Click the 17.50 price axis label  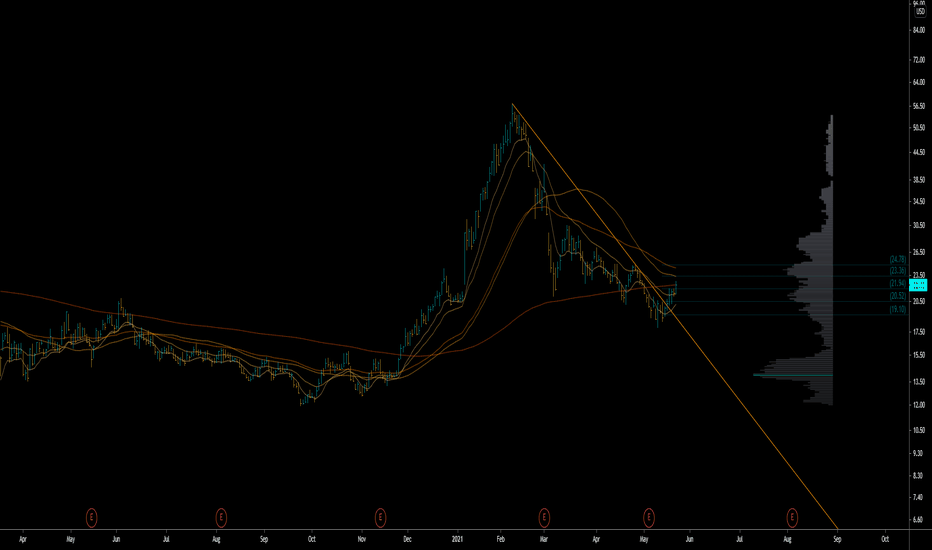pos(919,332)
